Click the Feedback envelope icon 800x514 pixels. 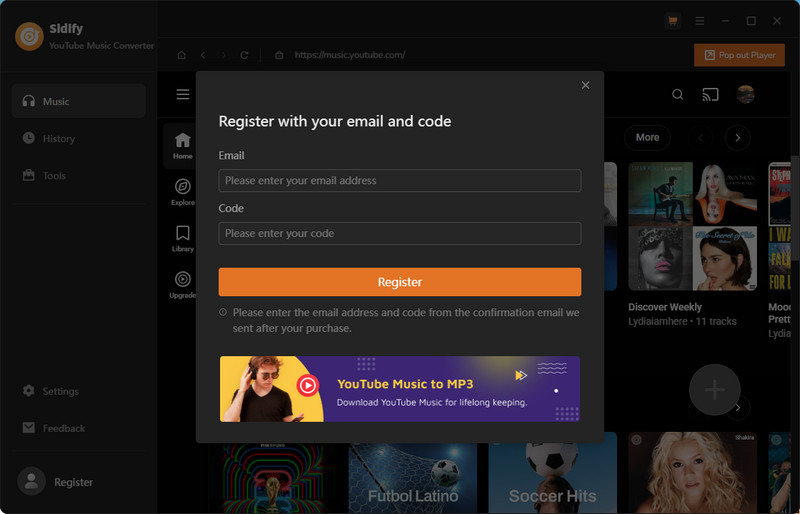29,428
